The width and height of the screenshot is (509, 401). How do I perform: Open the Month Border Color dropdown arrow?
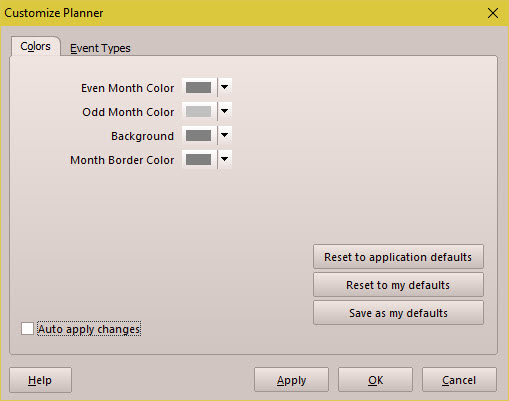(x=225, y=160)
